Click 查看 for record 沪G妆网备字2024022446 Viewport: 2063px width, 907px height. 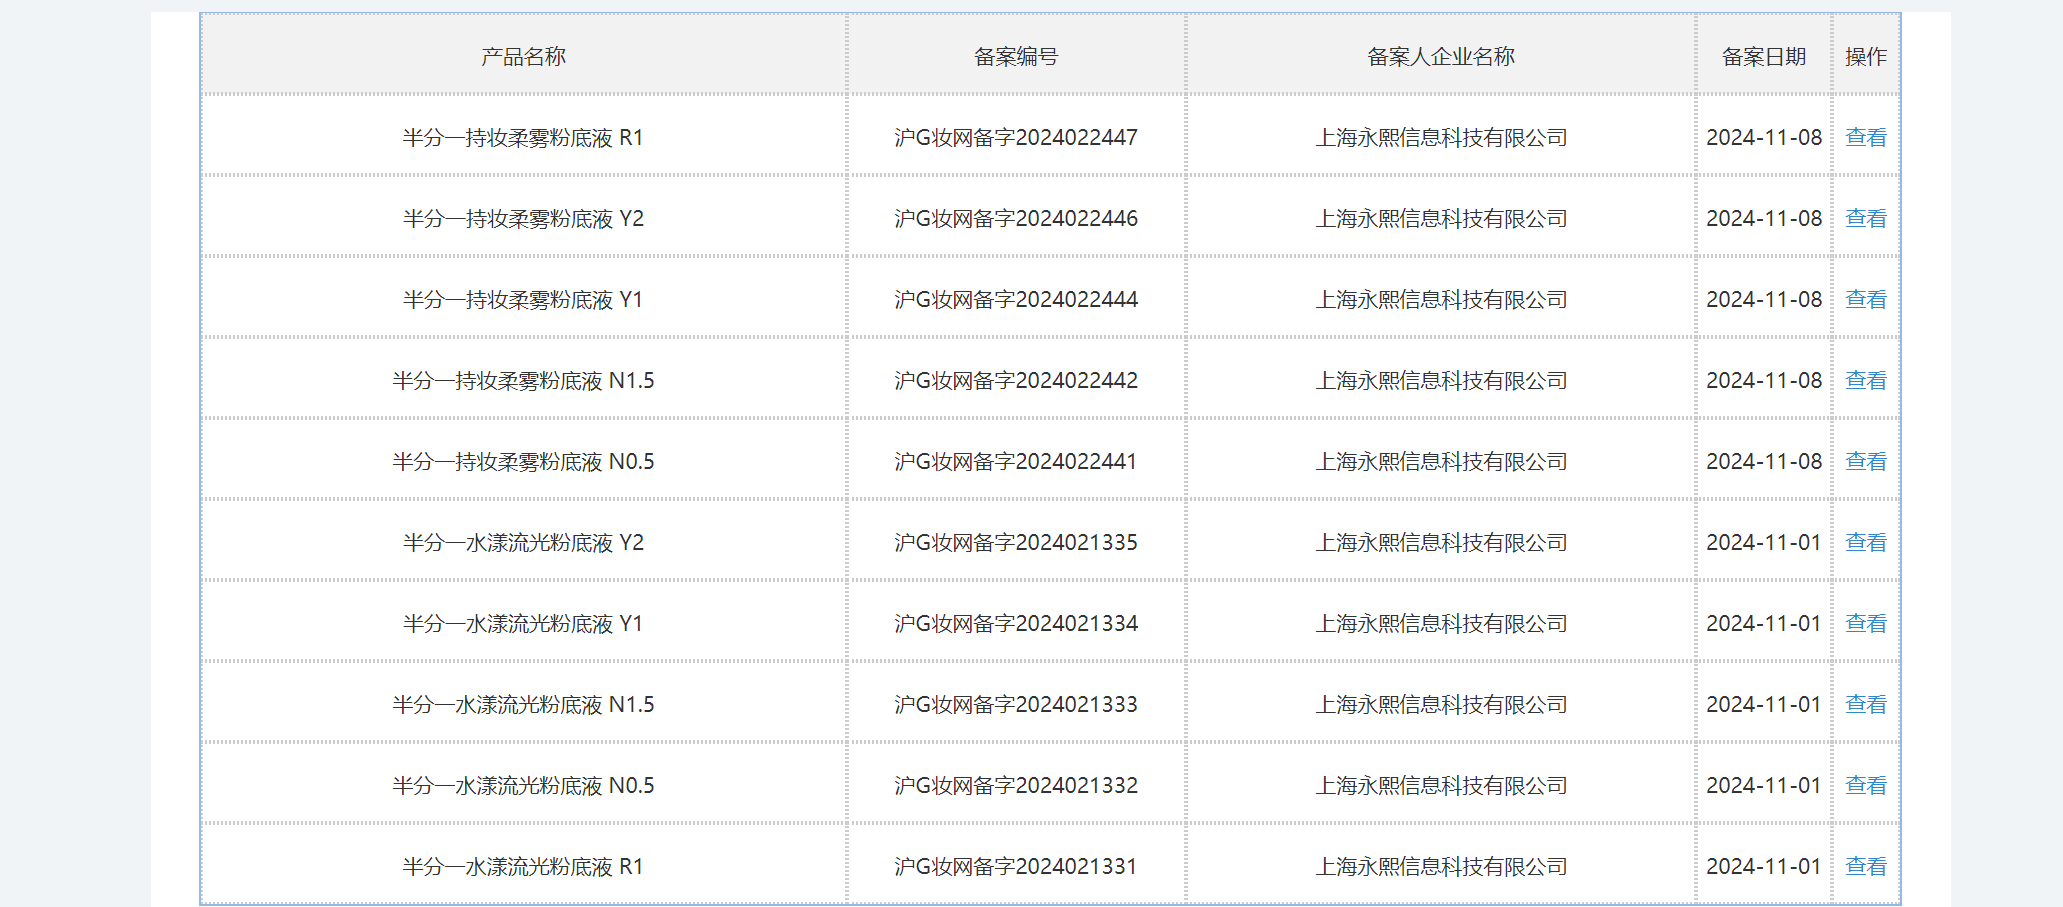[1865, 218]
